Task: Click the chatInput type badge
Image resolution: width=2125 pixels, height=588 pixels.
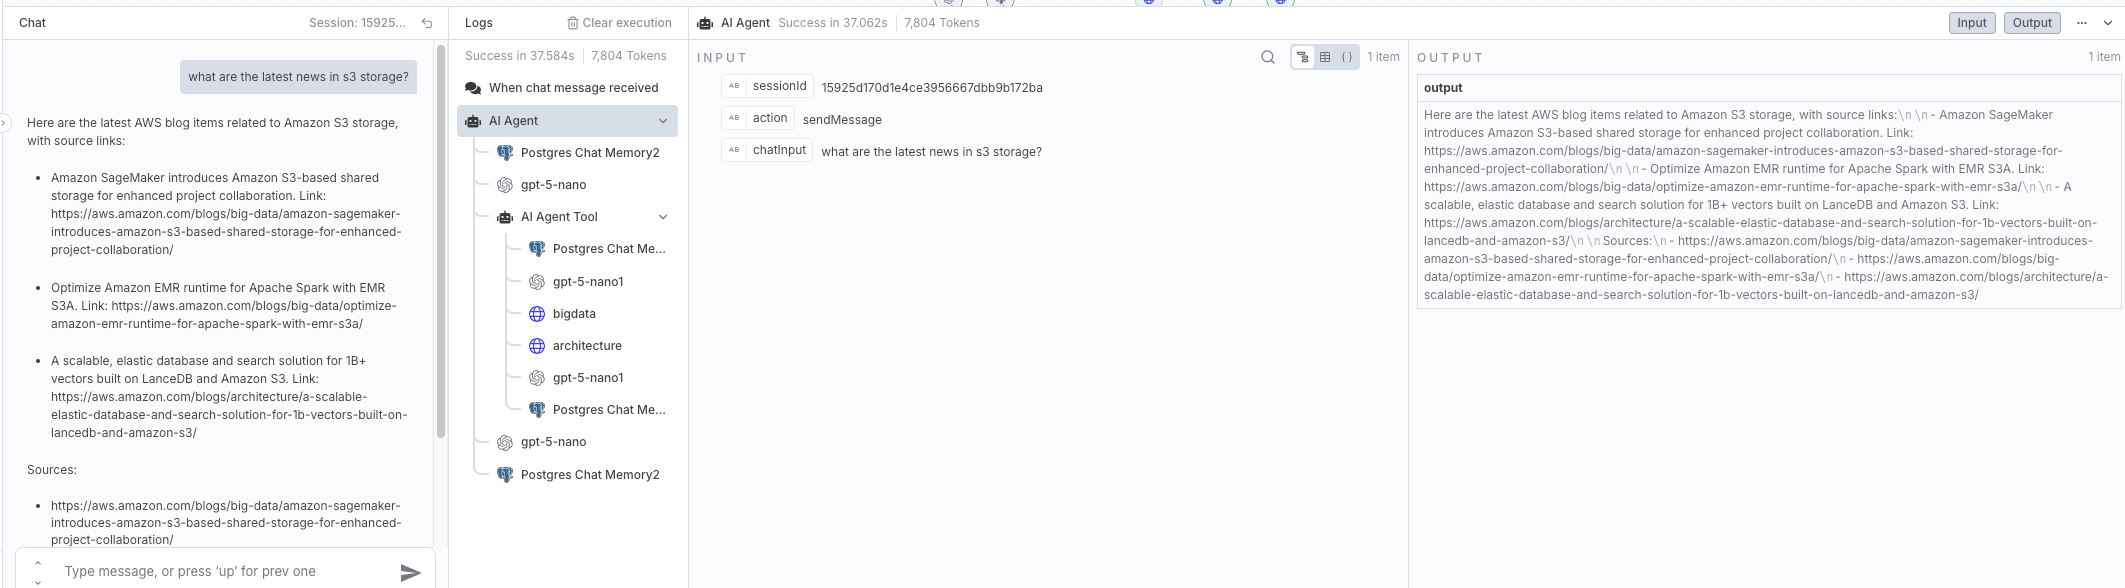Action: [x=734, y=151]
